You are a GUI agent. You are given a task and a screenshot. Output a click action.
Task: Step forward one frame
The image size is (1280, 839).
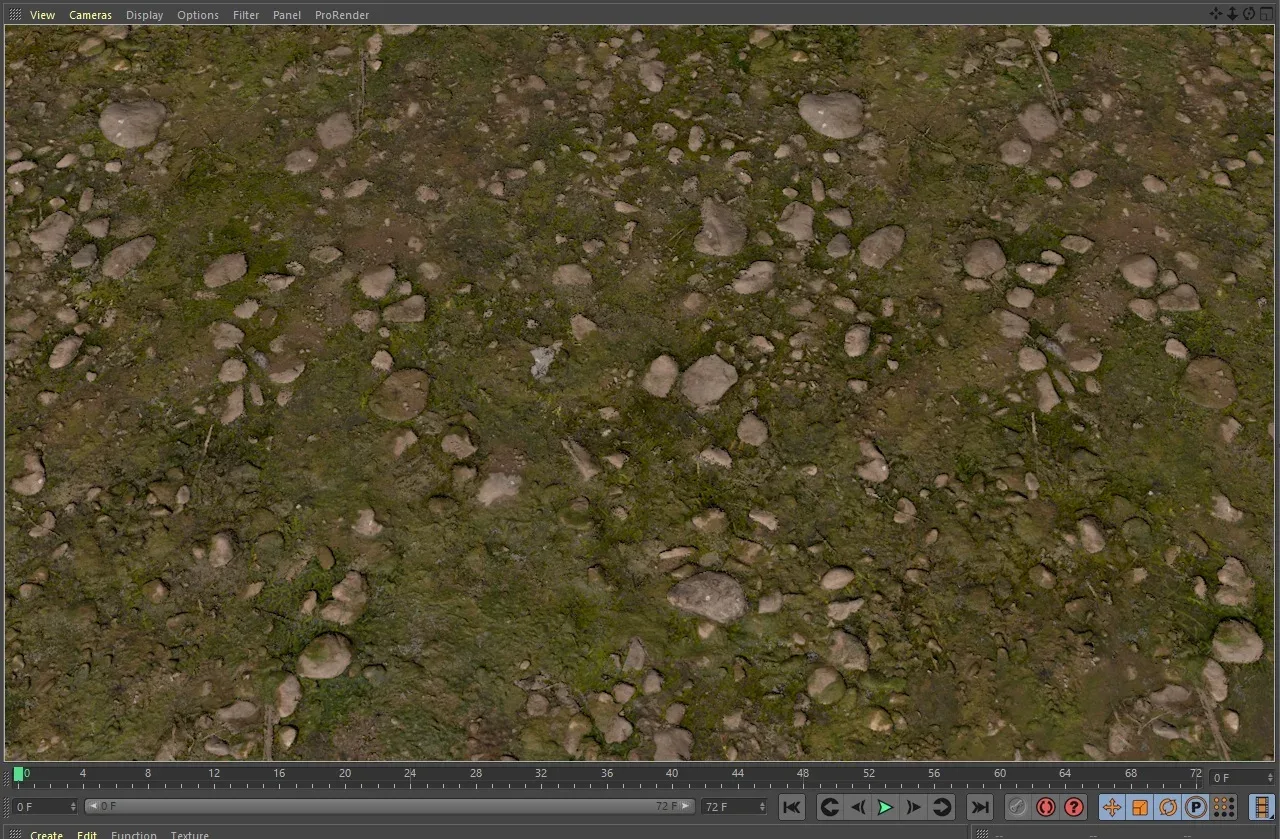[913, 807]
